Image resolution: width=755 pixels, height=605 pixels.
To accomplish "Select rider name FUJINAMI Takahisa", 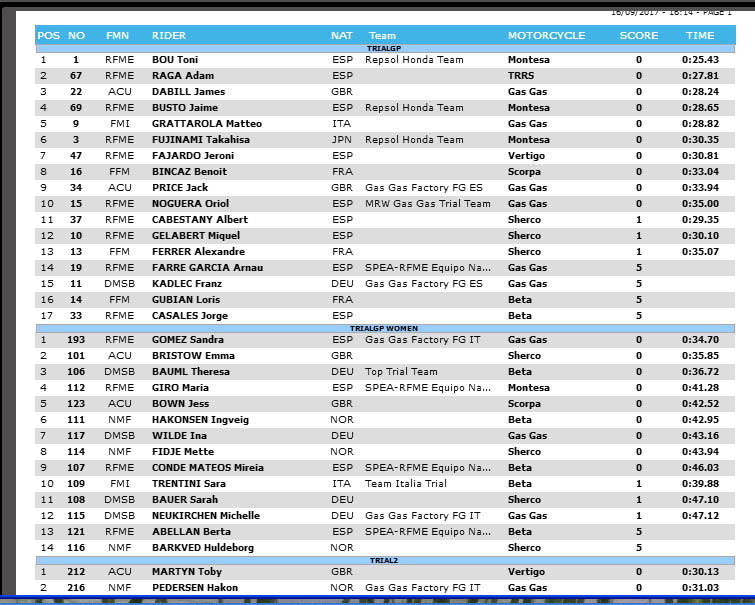I will [201, 140].
